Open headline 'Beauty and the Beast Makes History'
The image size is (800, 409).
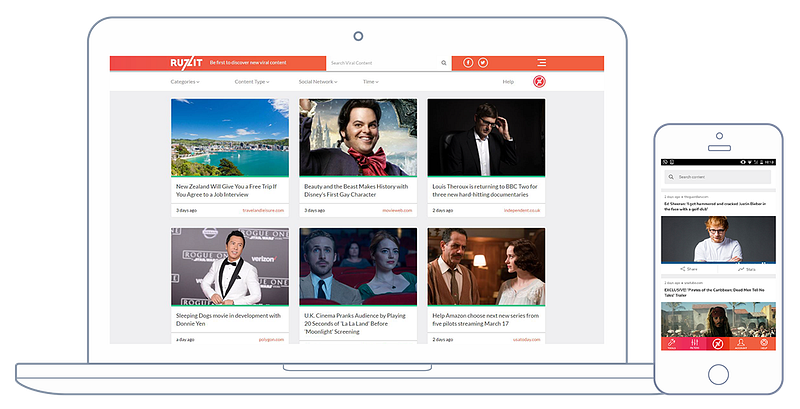click(x=356, y=190)
